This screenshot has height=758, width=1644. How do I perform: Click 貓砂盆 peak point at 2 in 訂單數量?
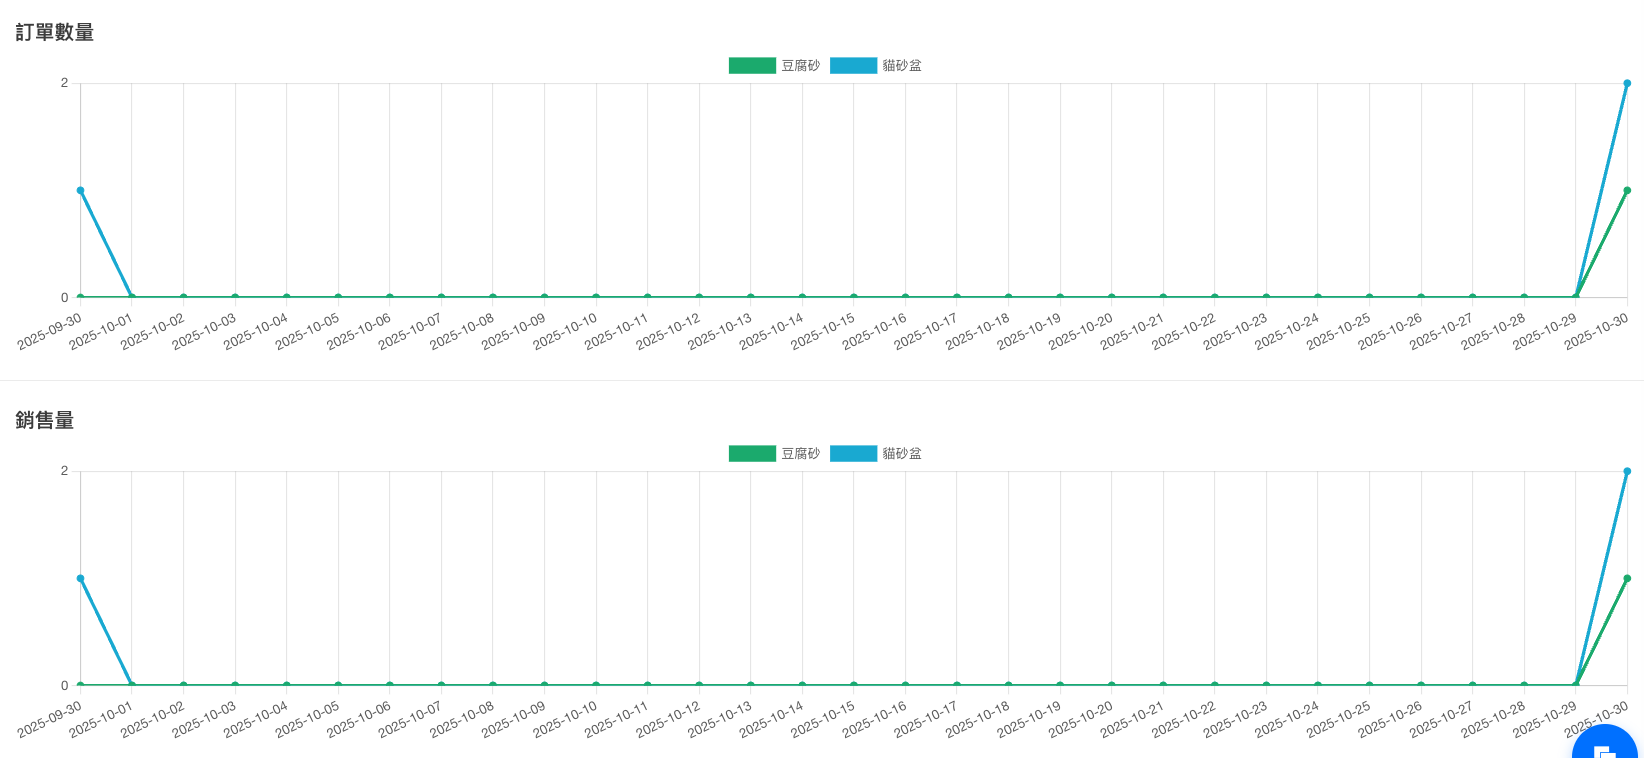click(1627, 84)
